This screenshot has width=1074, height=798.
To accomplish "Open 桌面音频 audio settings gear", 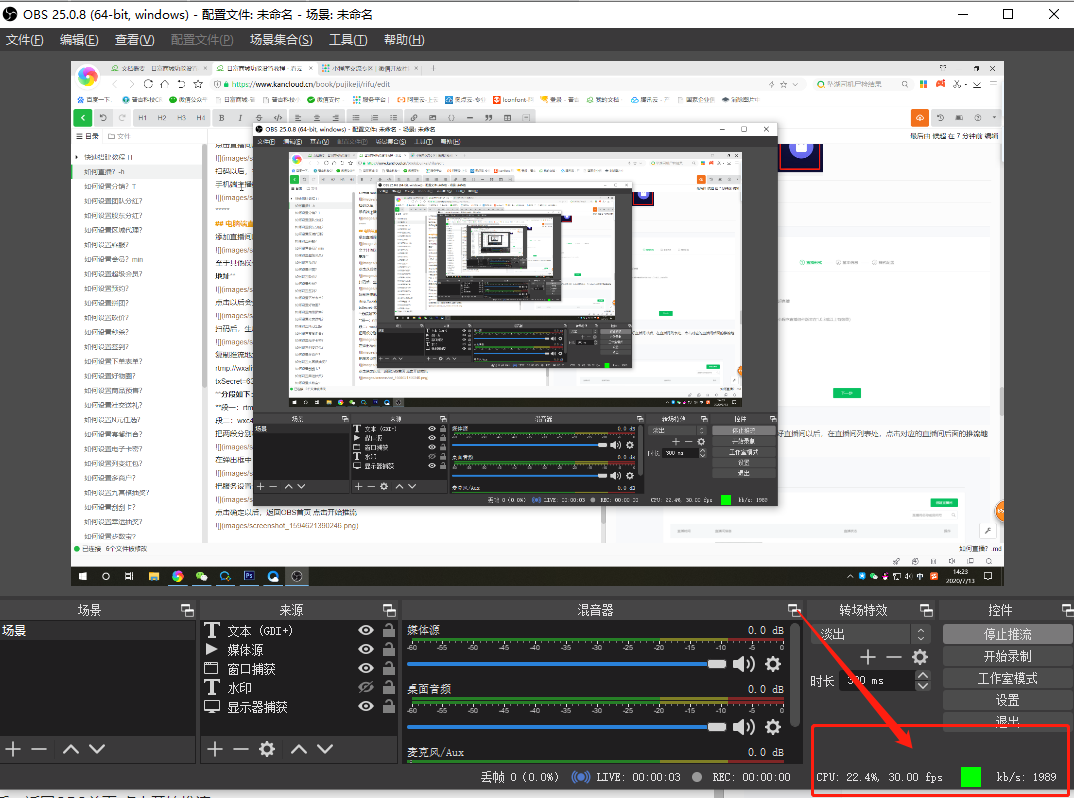I will (x=773, y=727).
